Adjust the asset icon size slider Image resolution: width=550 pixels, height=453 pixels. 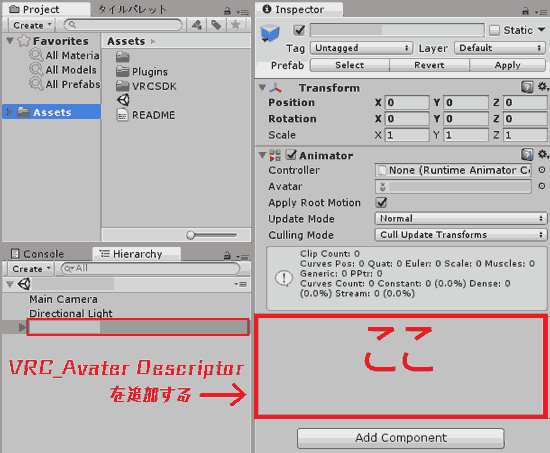click(x=190, y=235)
